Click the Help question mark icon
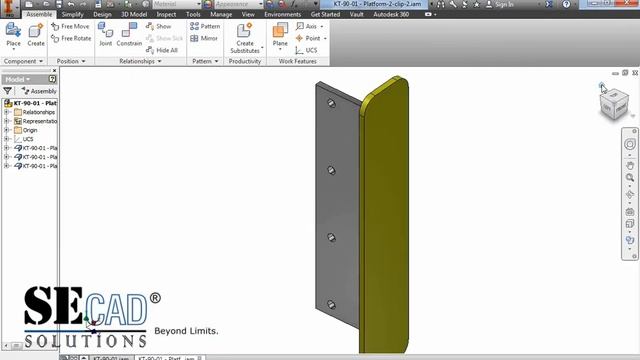This screenshot has height=360, width=640. pos(566,4)
